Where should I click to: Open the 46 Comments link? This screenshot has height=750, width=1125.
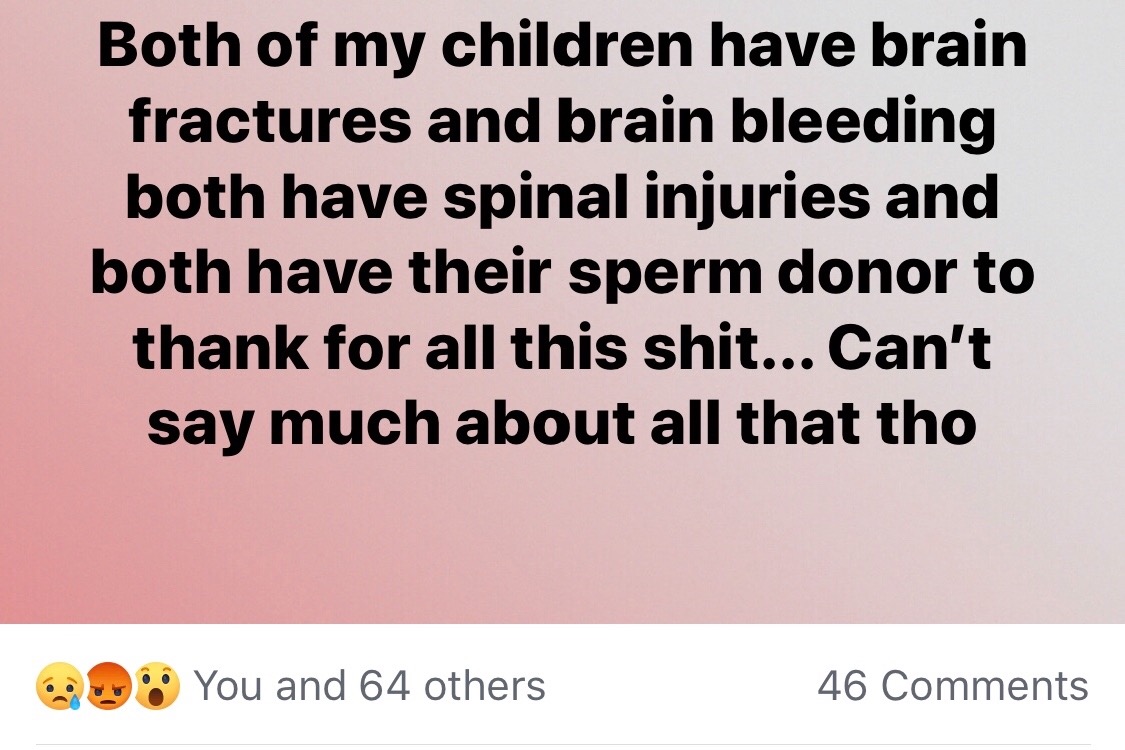(x=953, y=685)
